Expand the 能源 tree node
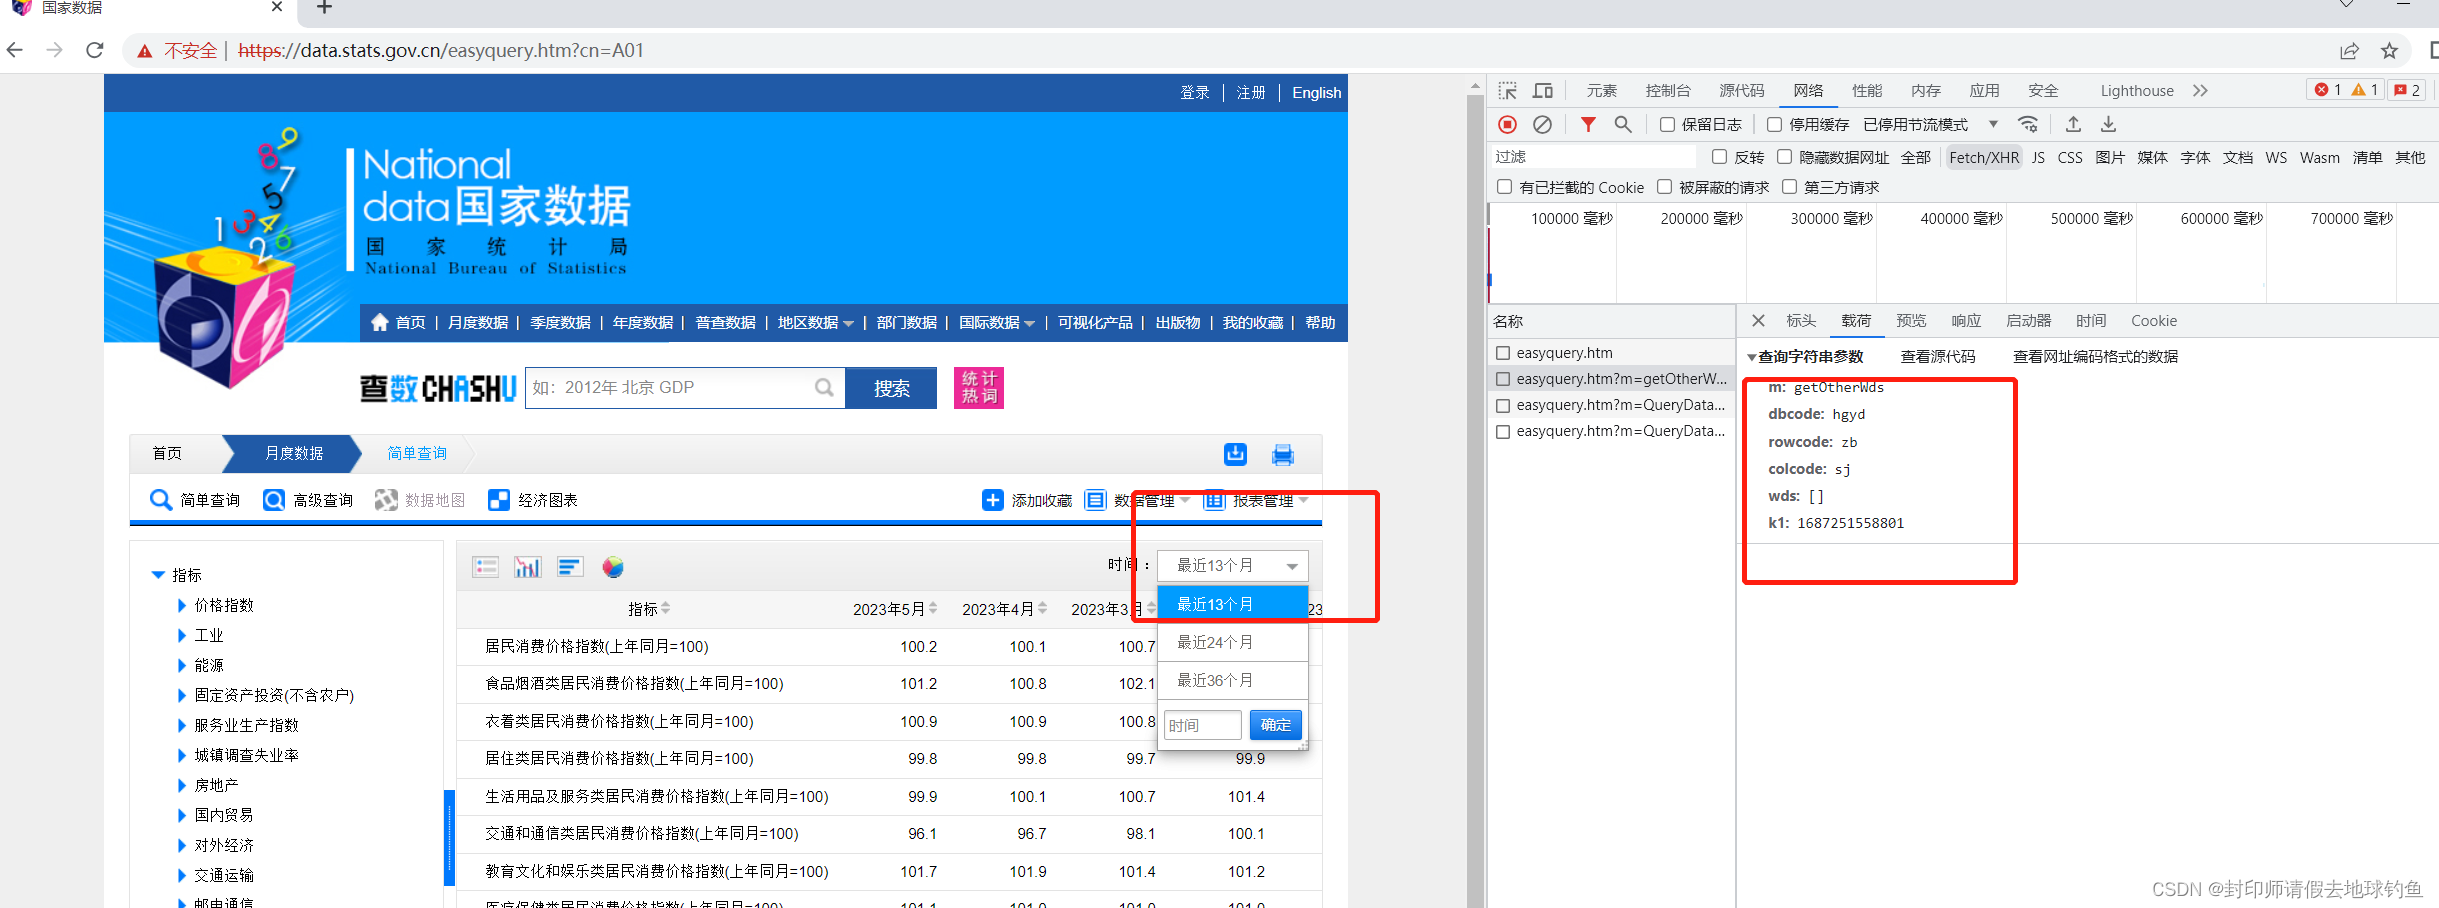Screen dimensions: 2439x908 point(182,665)
